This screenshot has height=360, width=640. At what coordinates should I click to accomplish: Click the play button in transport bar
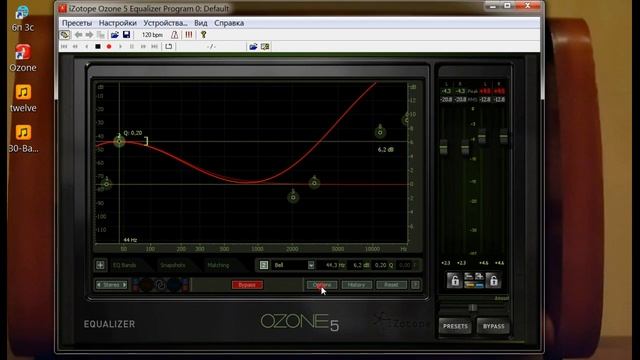[120, 47]
